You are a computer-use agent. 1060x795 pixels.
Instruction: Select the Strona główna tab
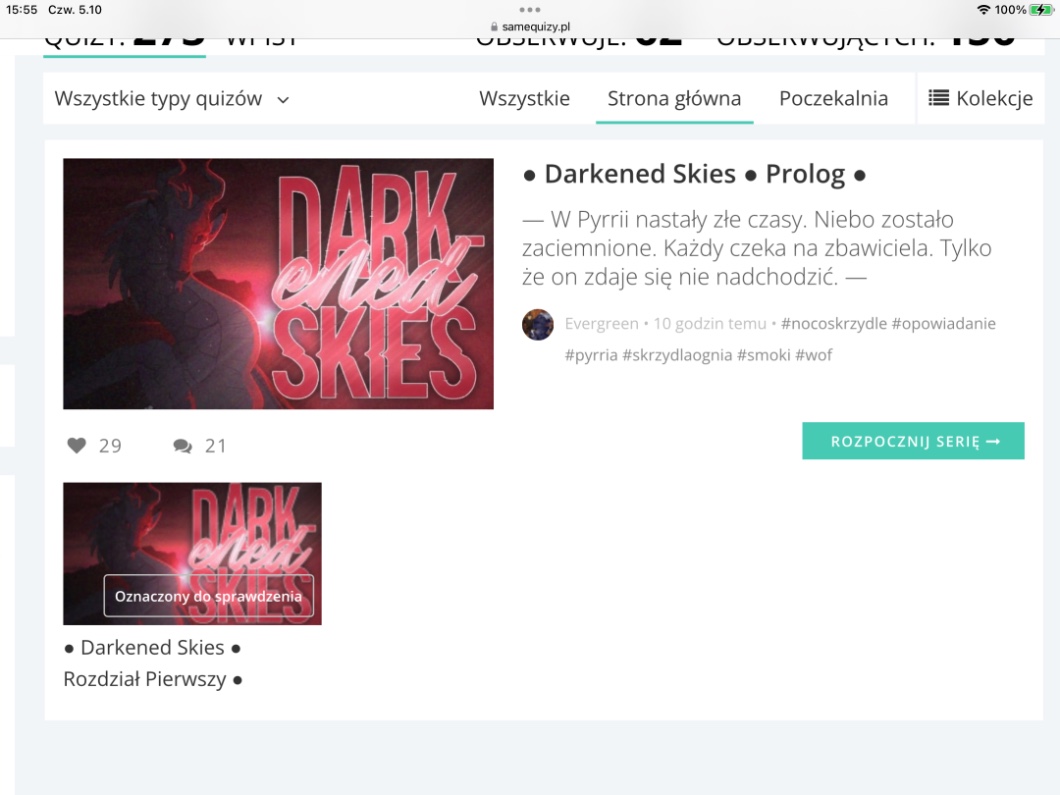[x=674, y=99]
